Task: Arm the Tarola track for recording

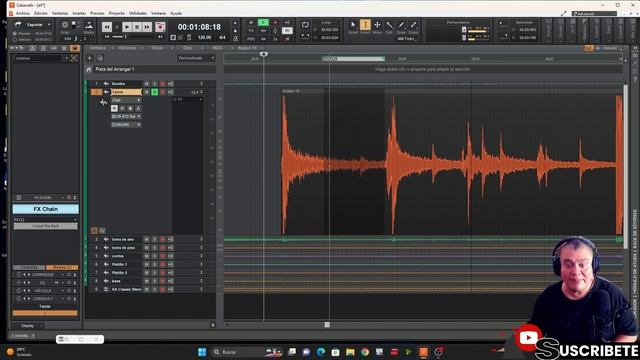Action: click(162, 92)
